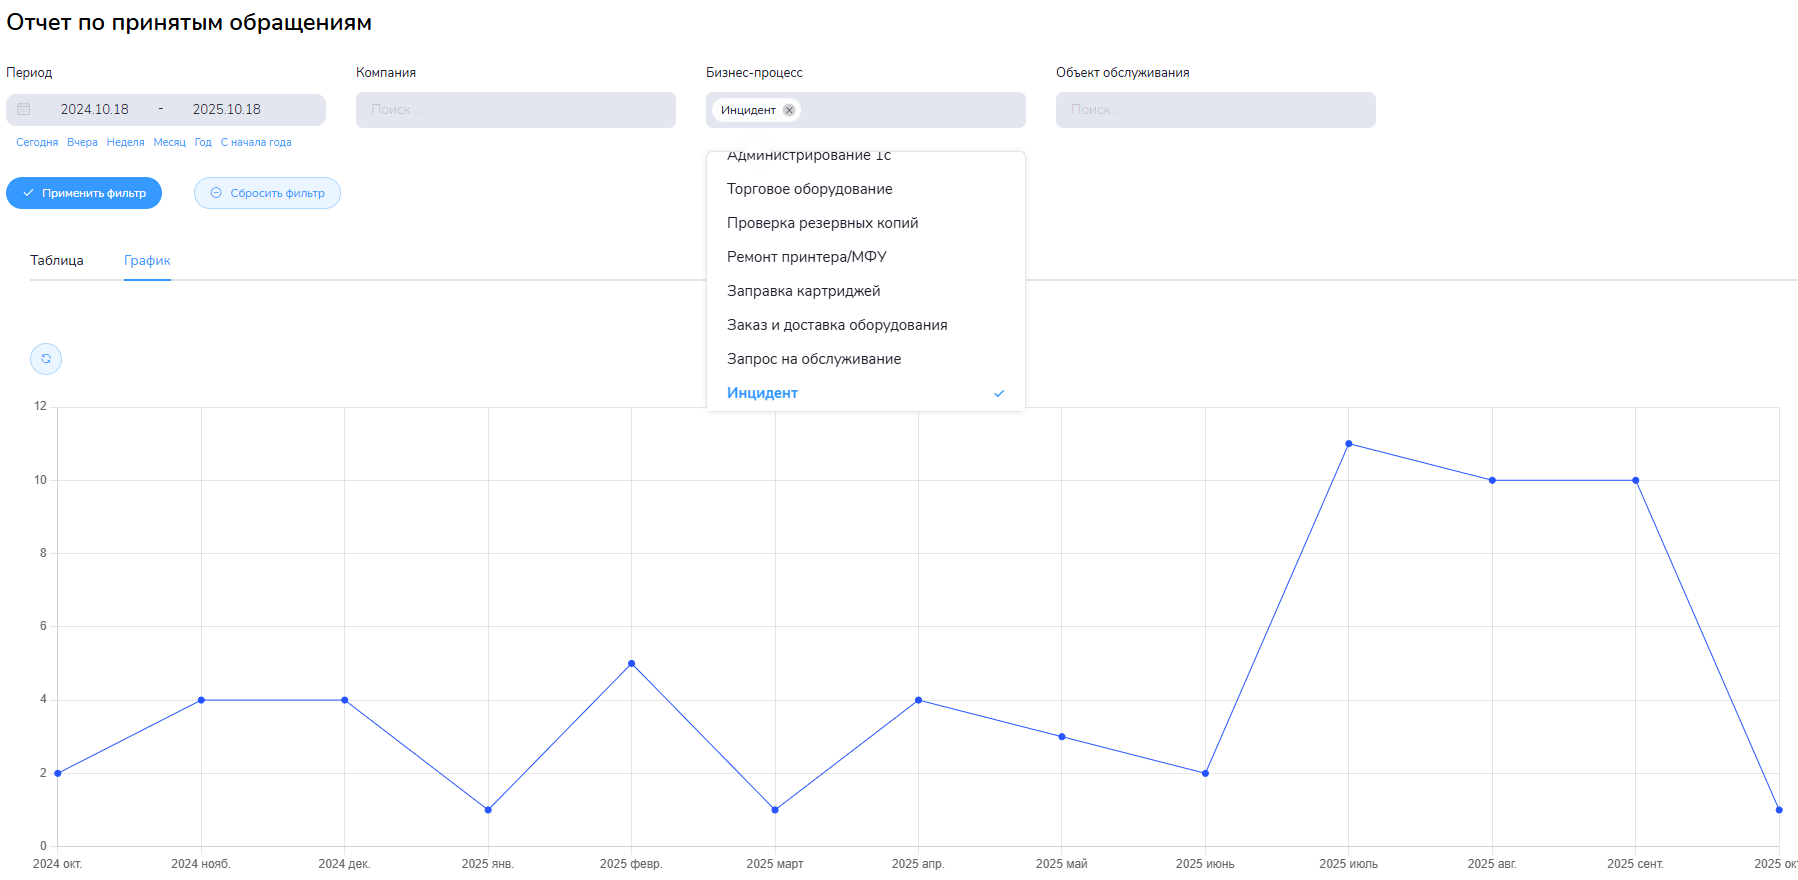
Task: Set period using Месяц shortcut
Action: tap(169, 142)
